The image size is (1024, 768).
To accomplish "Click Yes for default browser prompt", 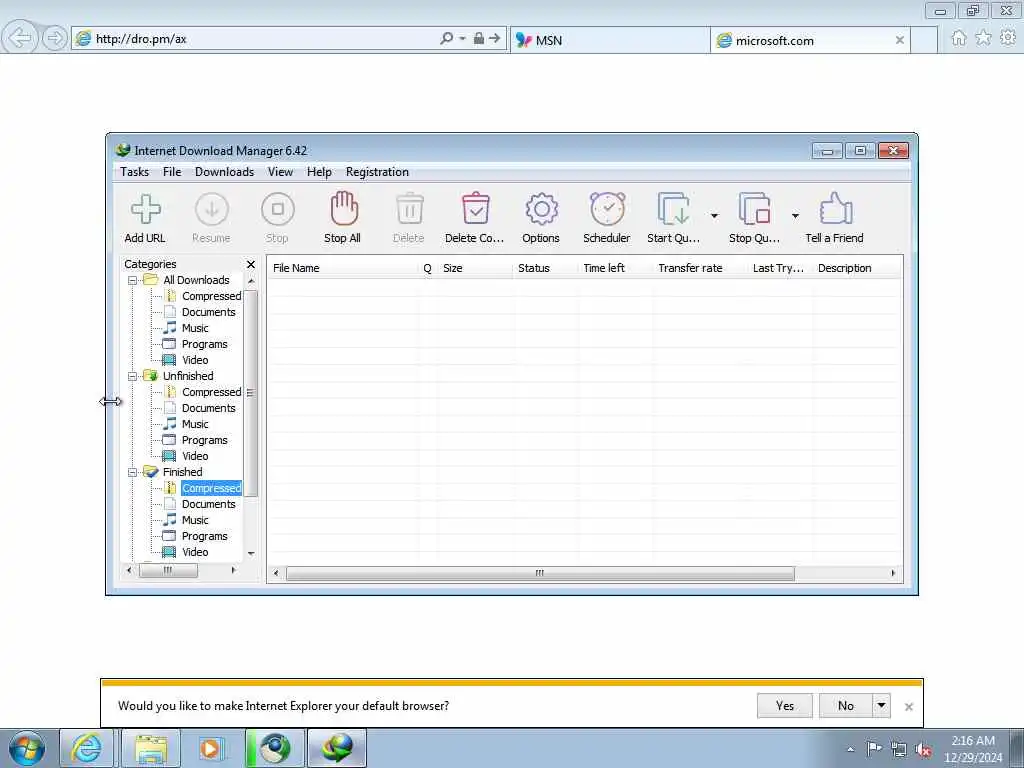I will pos(785,705).
